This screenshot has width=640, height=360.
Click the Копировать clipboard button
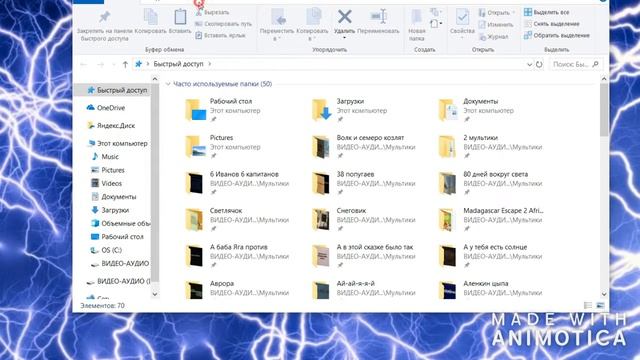click(x=151, y=21)
